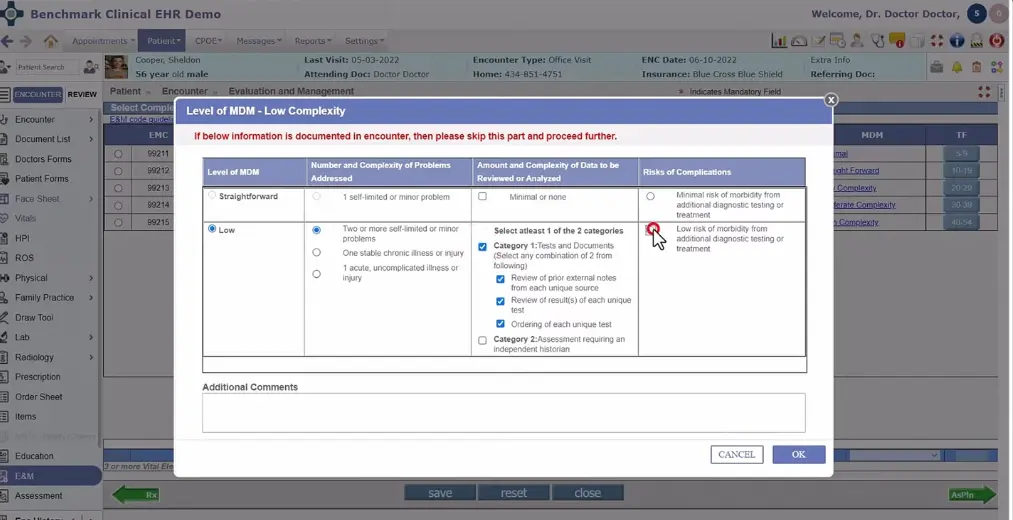1013x520 pixels.
Task: Choose Two or more self-limited problems
Action: (317, 229)
